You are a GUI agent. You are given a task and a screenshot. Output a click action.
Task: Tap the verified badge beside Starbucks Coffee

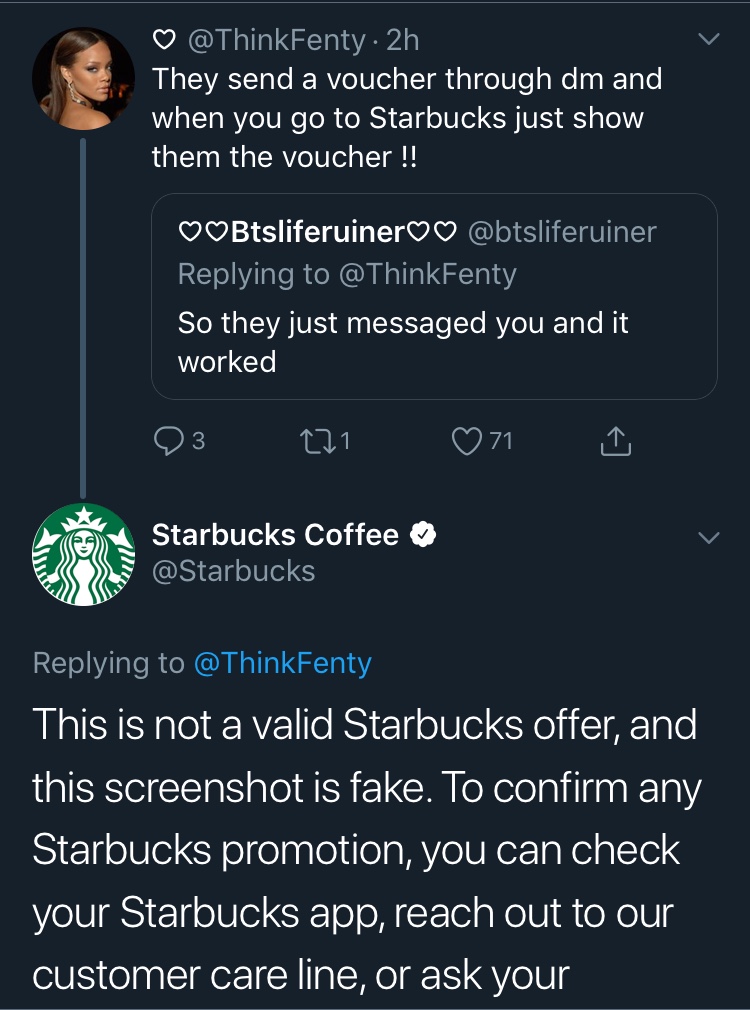point(423,535)
